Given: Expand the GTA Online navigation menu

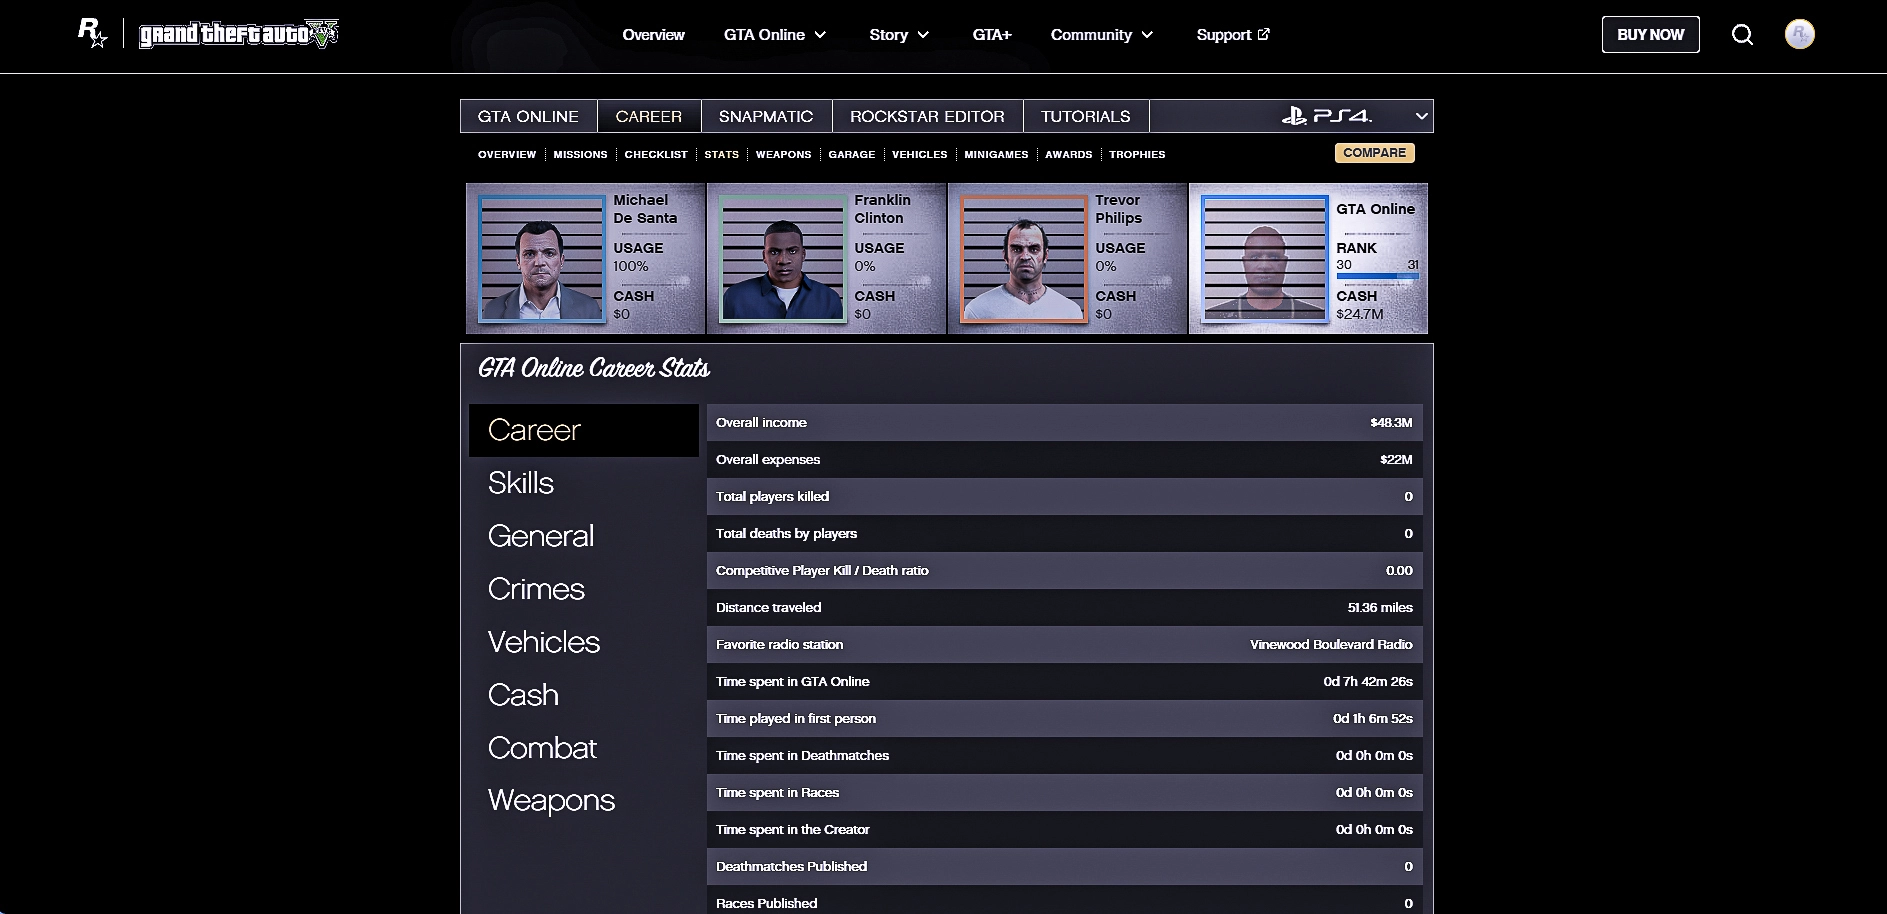Looking at the screenshot, I should pyautogui.click(x=775, y=35).
